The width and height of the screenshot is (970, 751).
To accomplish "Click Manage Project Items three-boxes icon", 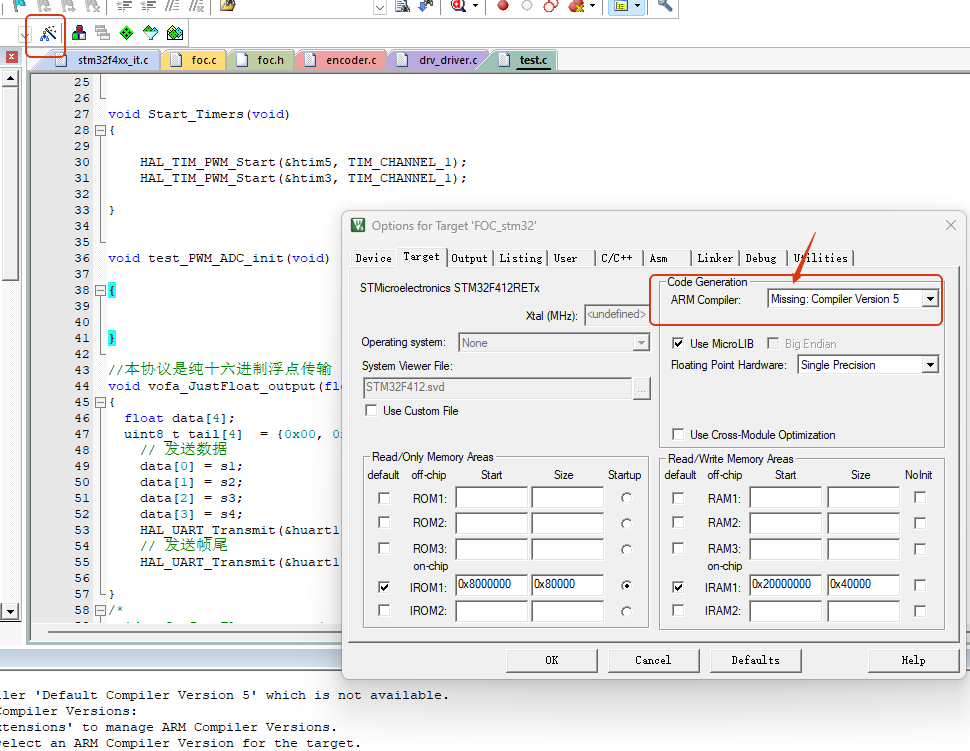I will click(x=79, y=33).
